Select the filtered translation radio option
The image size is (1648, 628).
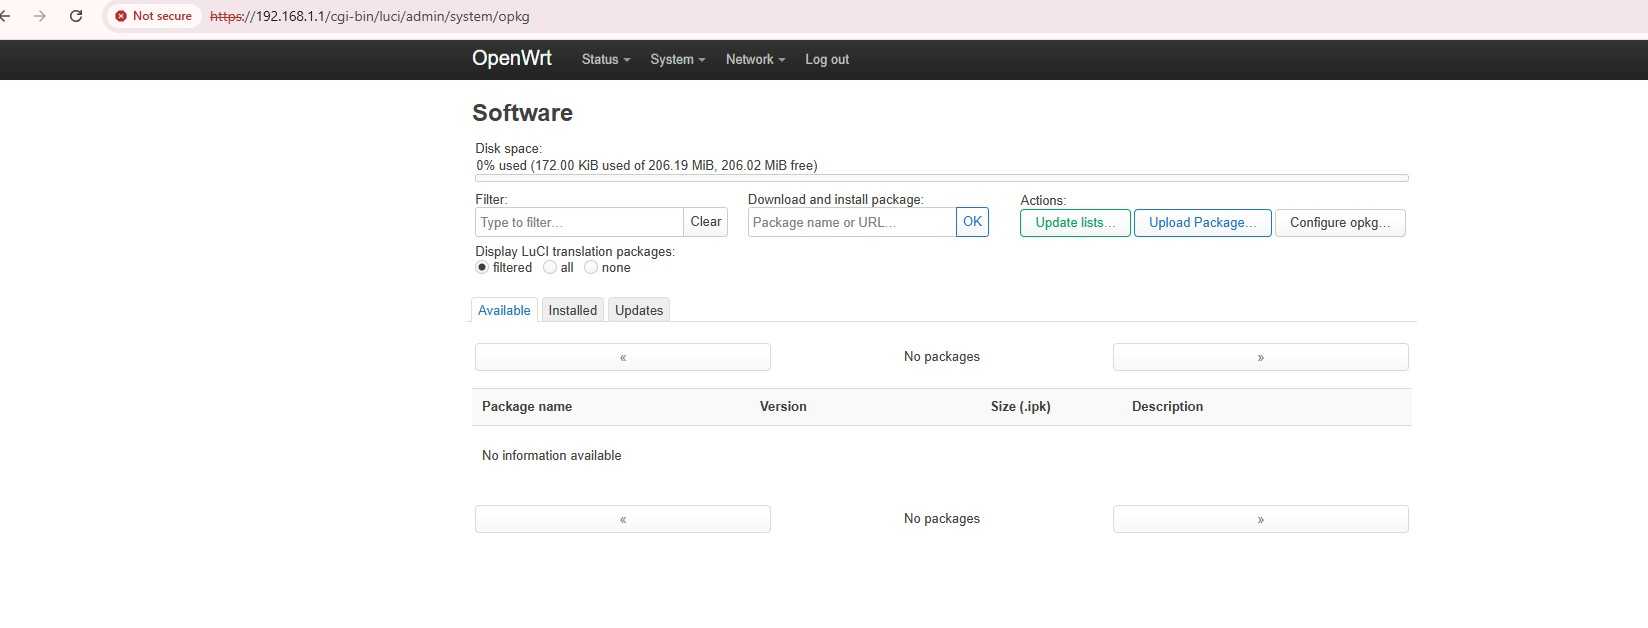[x=482, y=267]
